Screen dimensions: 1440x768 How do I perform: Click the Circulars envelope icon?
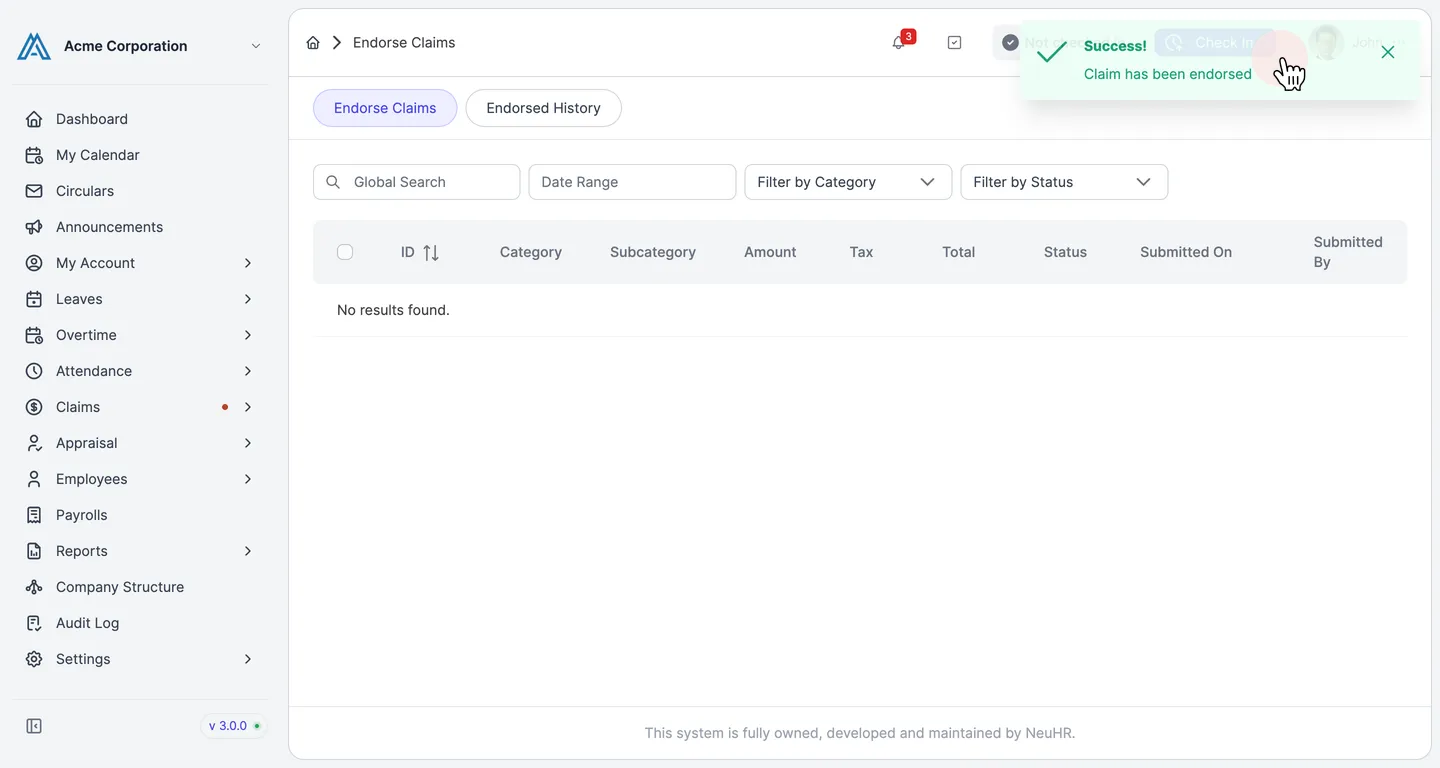34,191
